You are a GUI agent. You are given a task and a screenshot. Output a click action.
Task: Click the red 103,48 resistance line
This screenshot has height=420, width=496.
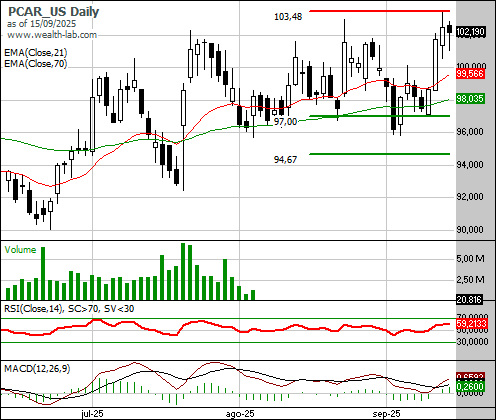pos(380,11)
